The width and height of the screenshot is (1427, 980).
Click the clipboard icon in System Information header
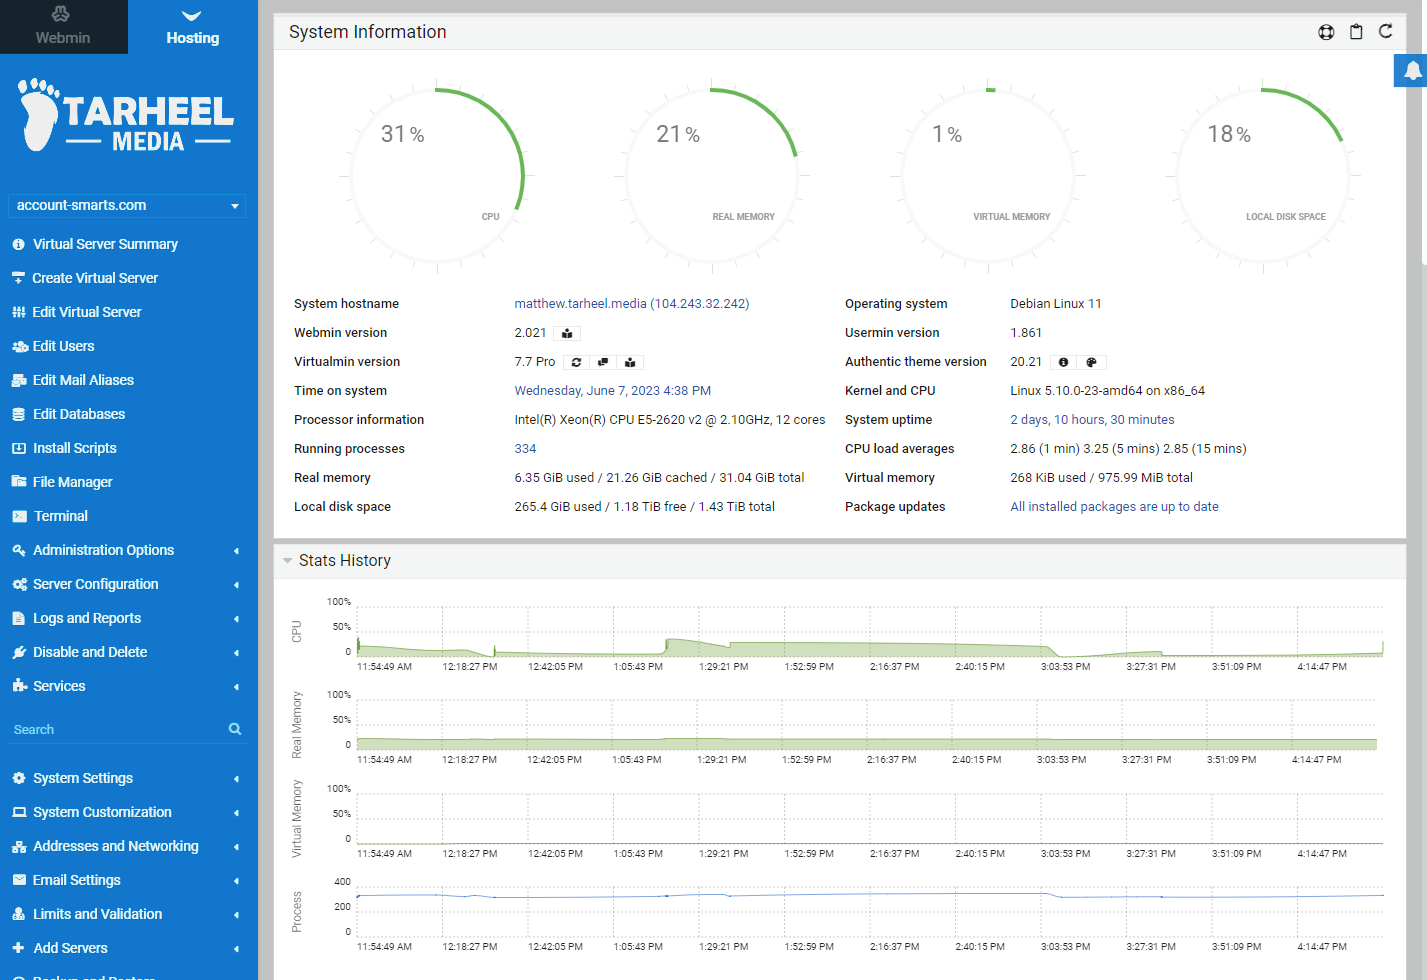1356,32
